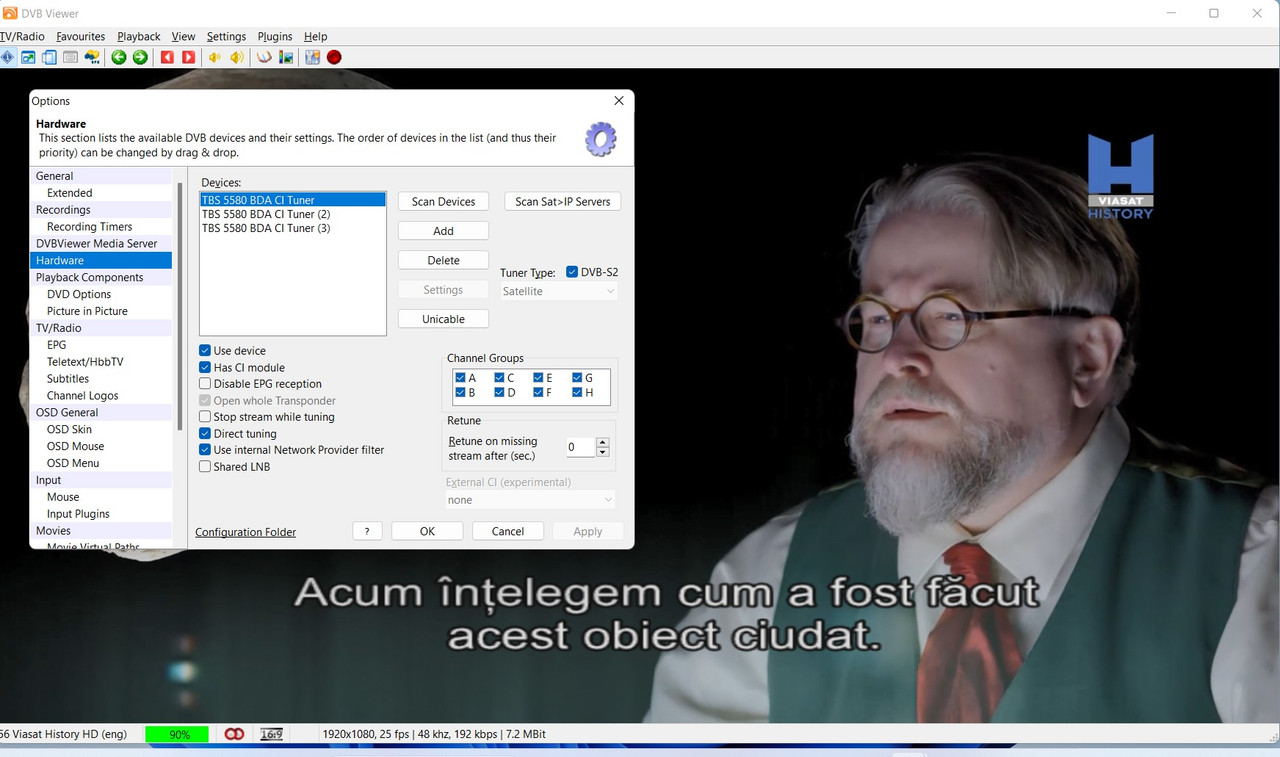The width and height of the screenshot is (1280, 757).
Task: Open the Favourites menu
Action: [81, 36]
